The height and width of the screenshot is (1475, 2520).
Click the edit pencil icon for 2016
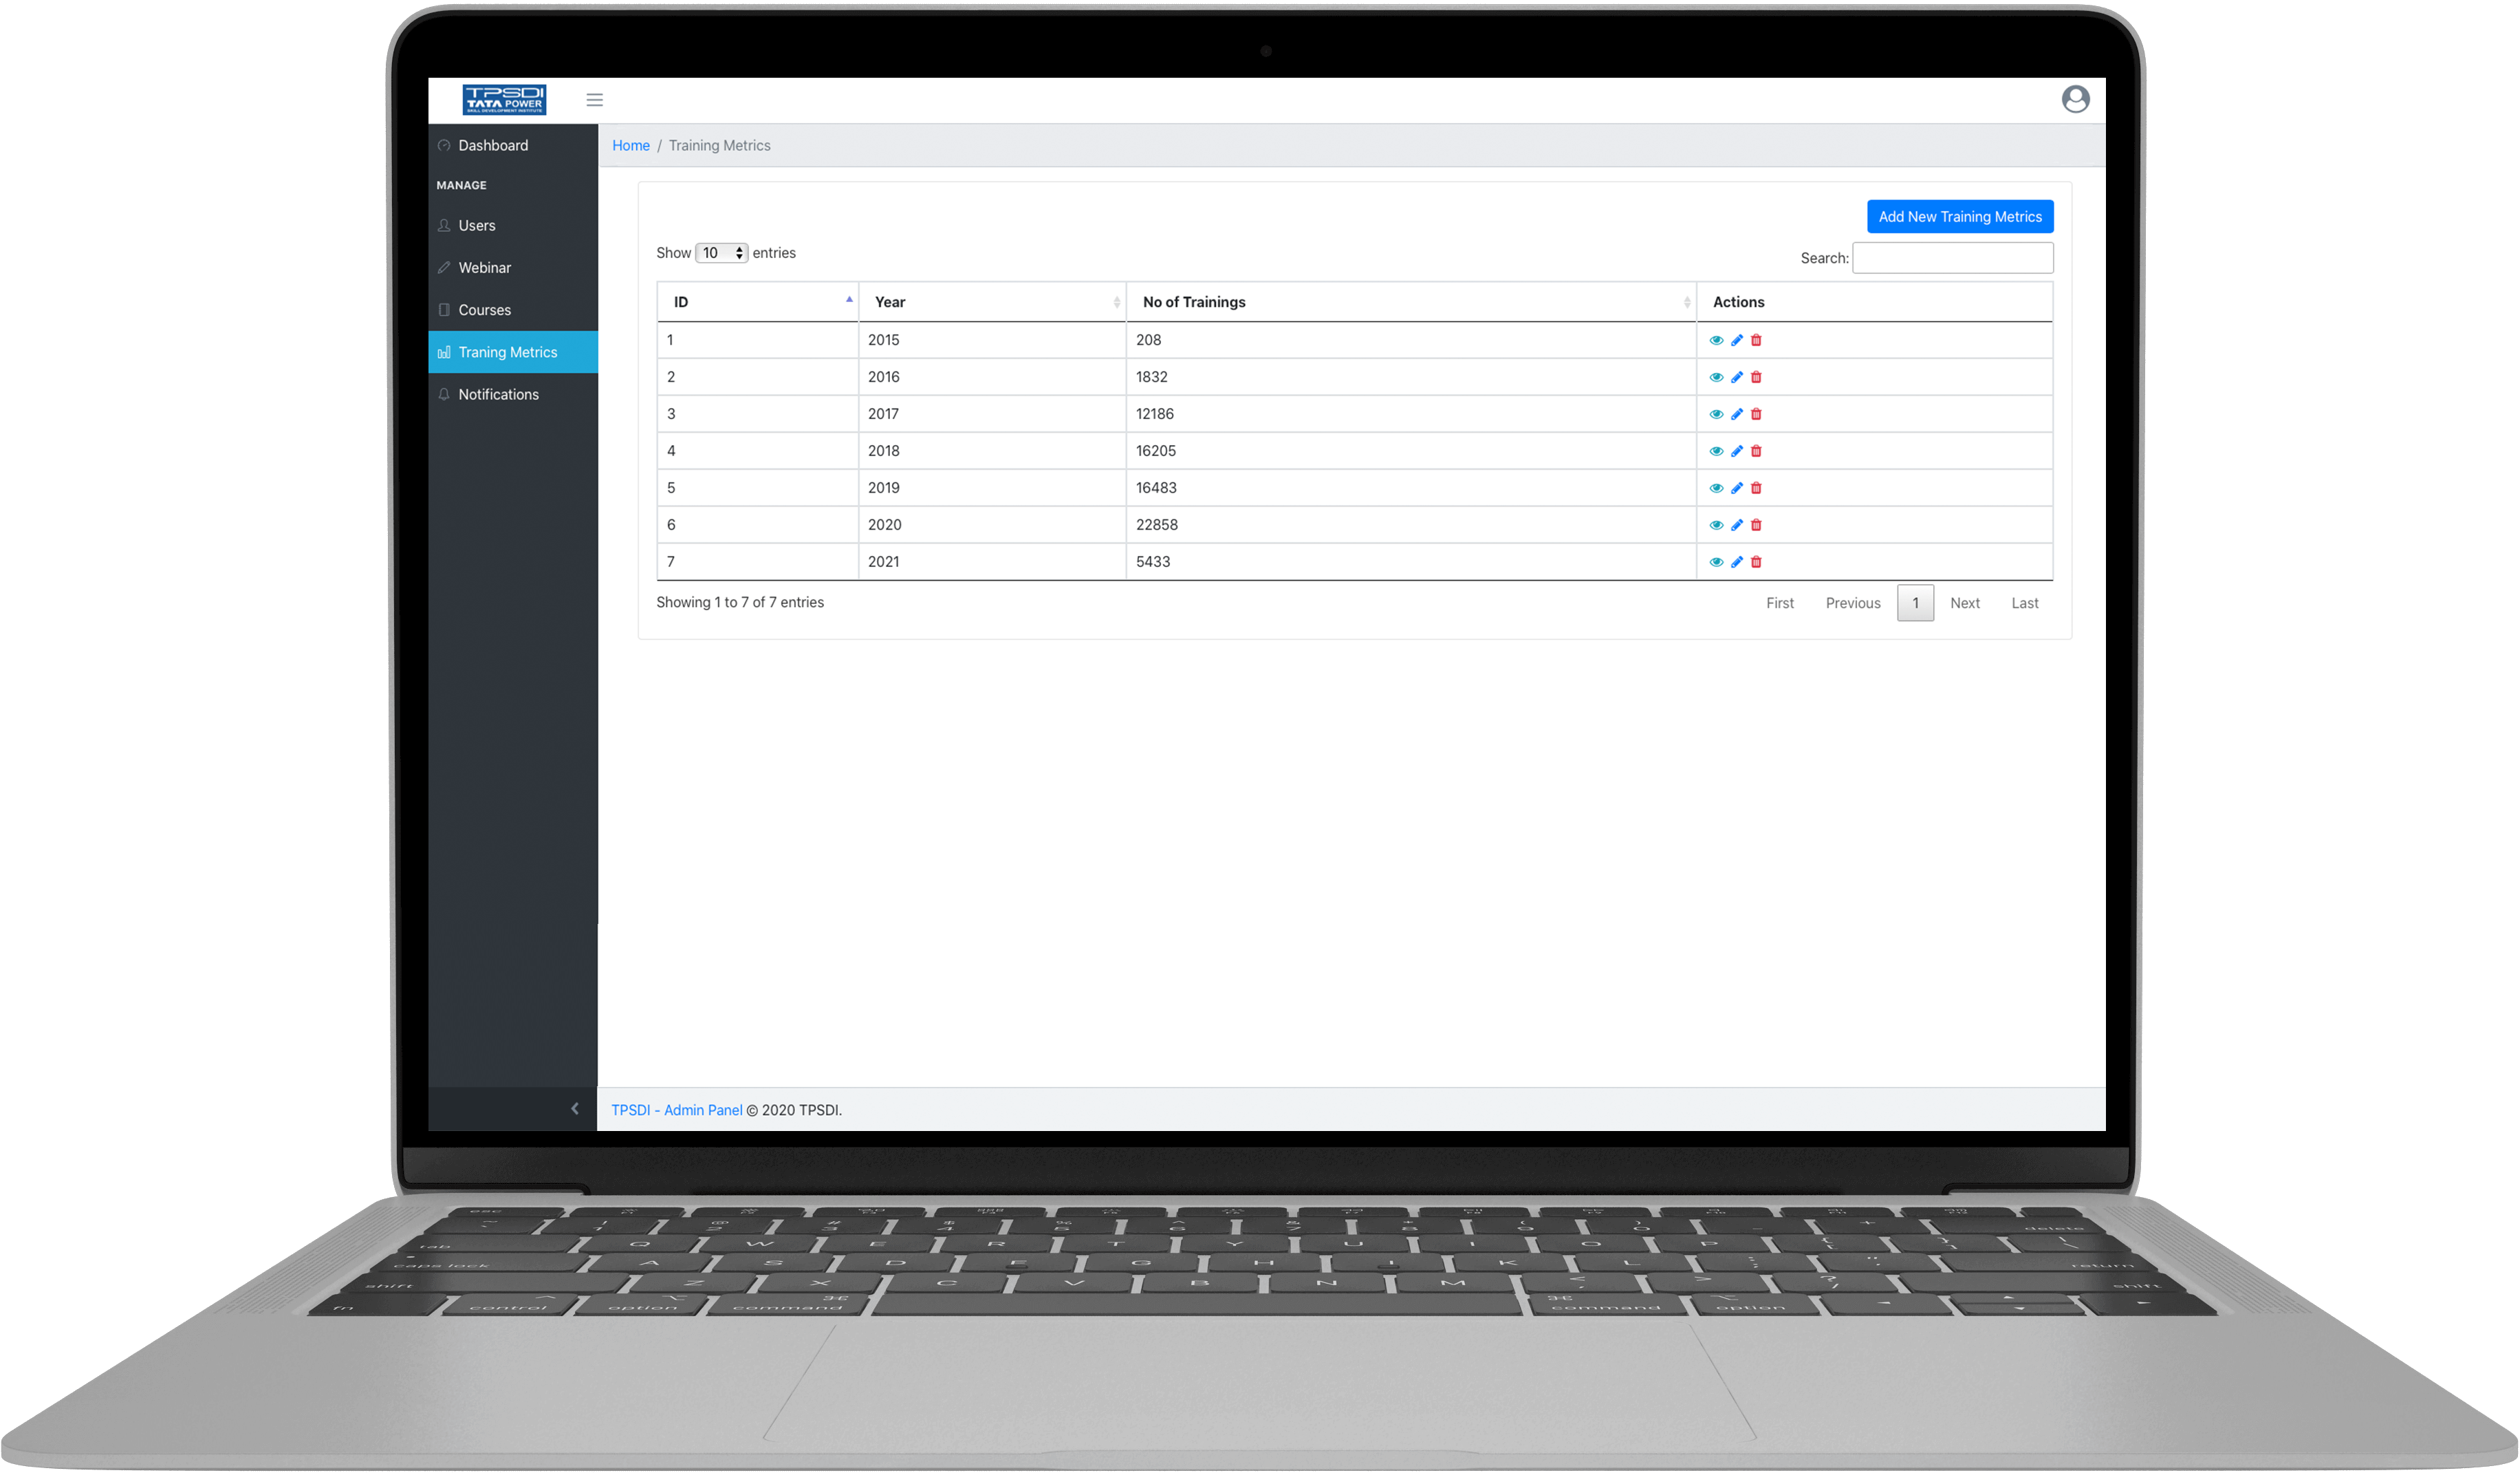(1735, 376)
